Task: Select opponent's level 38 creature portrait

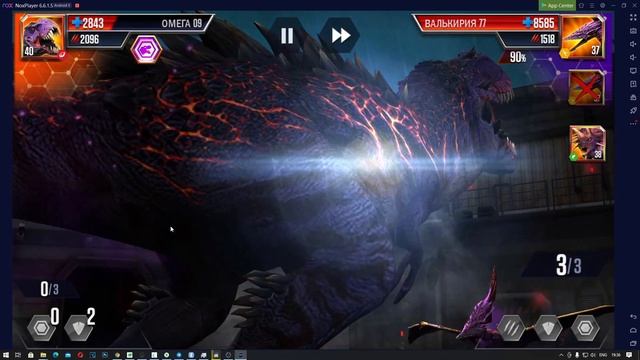Action: coord(587,143)
